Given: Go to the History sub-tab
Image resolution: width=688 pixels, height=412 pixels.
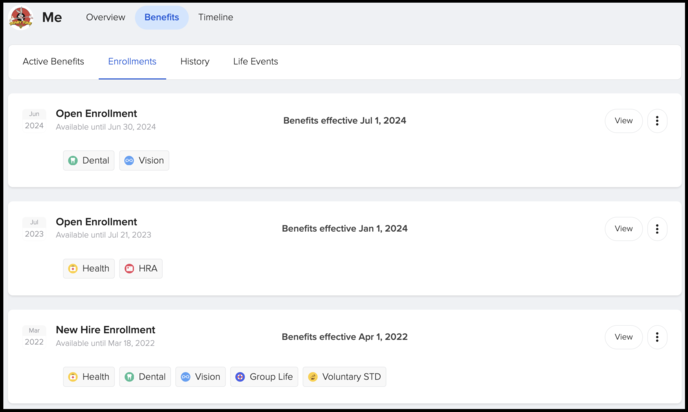Looking at the screenshot, I should (195, 61).
